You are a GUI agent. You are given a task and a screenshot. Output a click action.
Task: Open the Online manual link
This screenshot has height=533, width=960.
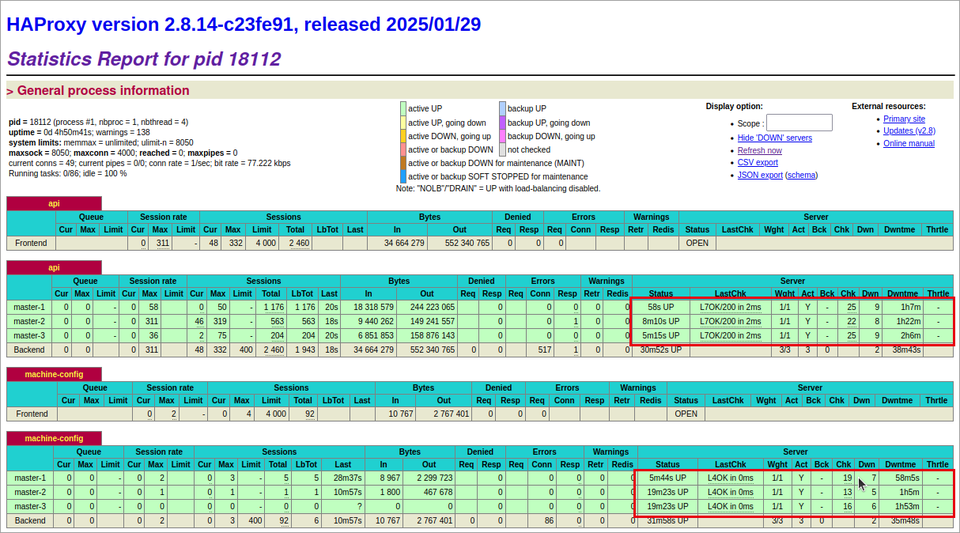(909, 143)
